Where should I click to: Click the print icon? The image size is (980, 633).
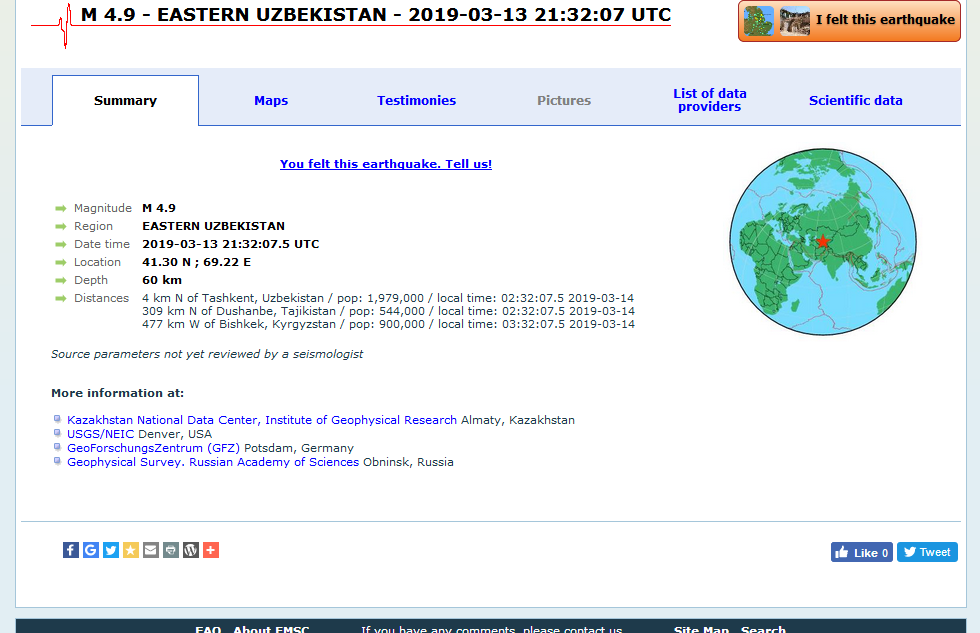171,550
